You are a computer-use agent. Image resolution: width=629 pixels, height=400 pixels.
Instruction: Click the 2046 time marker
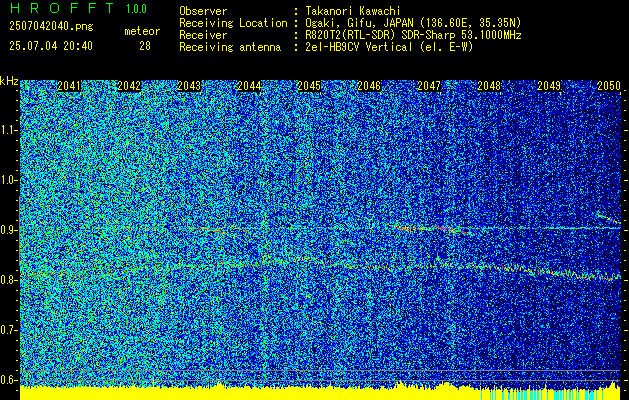369,86
